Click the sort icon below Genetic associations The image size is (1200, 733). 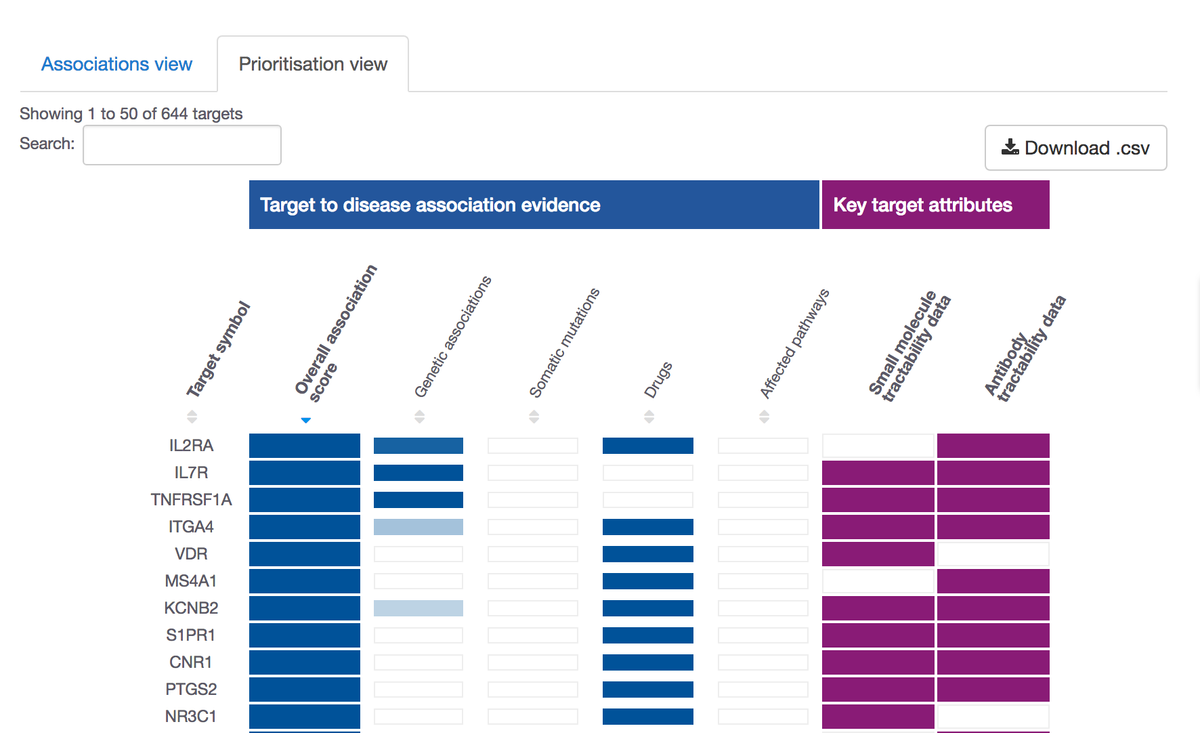(419, 417)
